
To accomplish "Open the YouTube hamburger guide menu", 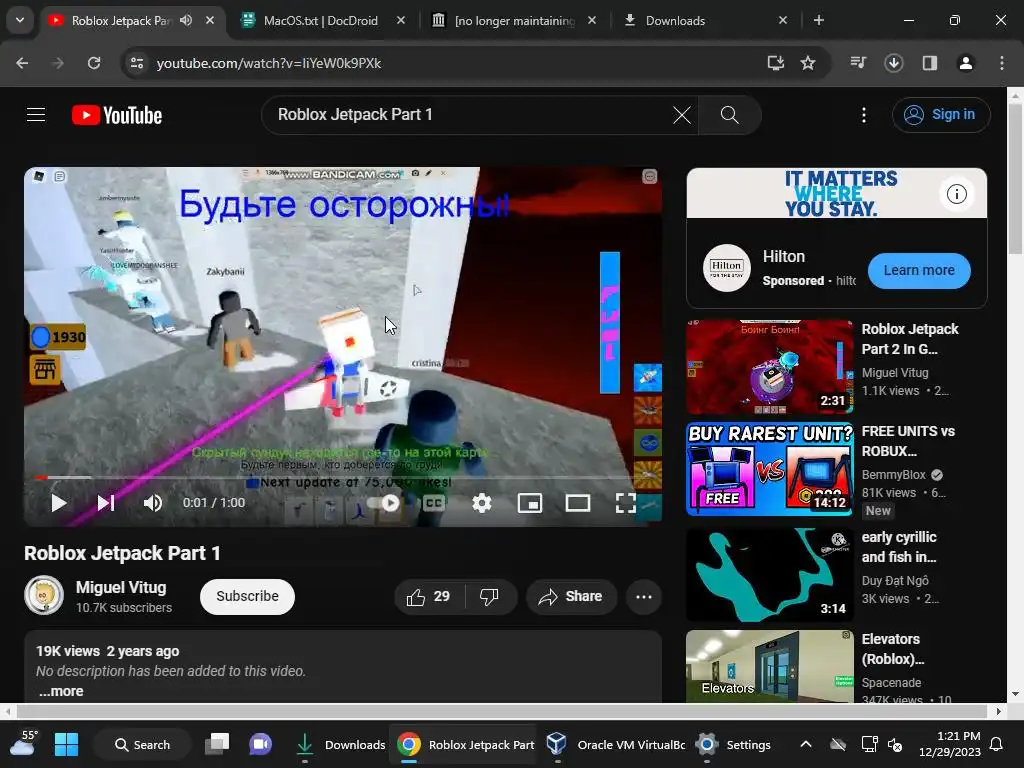I will pyautogui.click(x=36, y=115).
